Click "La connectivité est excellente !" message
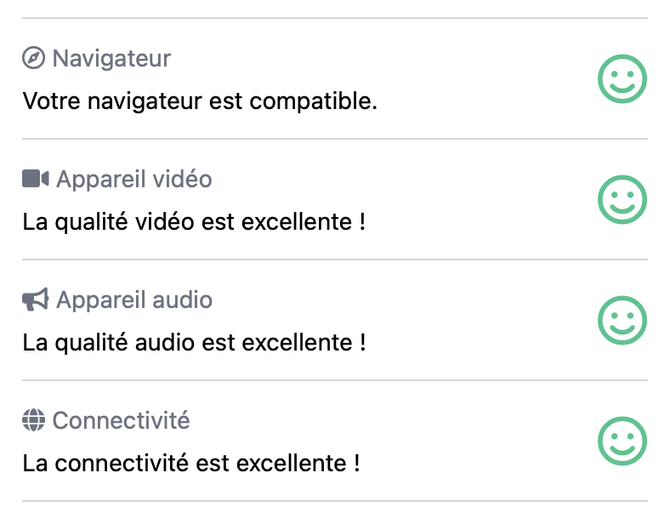Screen dimensions: 670x514 click(x=191, y=464)
